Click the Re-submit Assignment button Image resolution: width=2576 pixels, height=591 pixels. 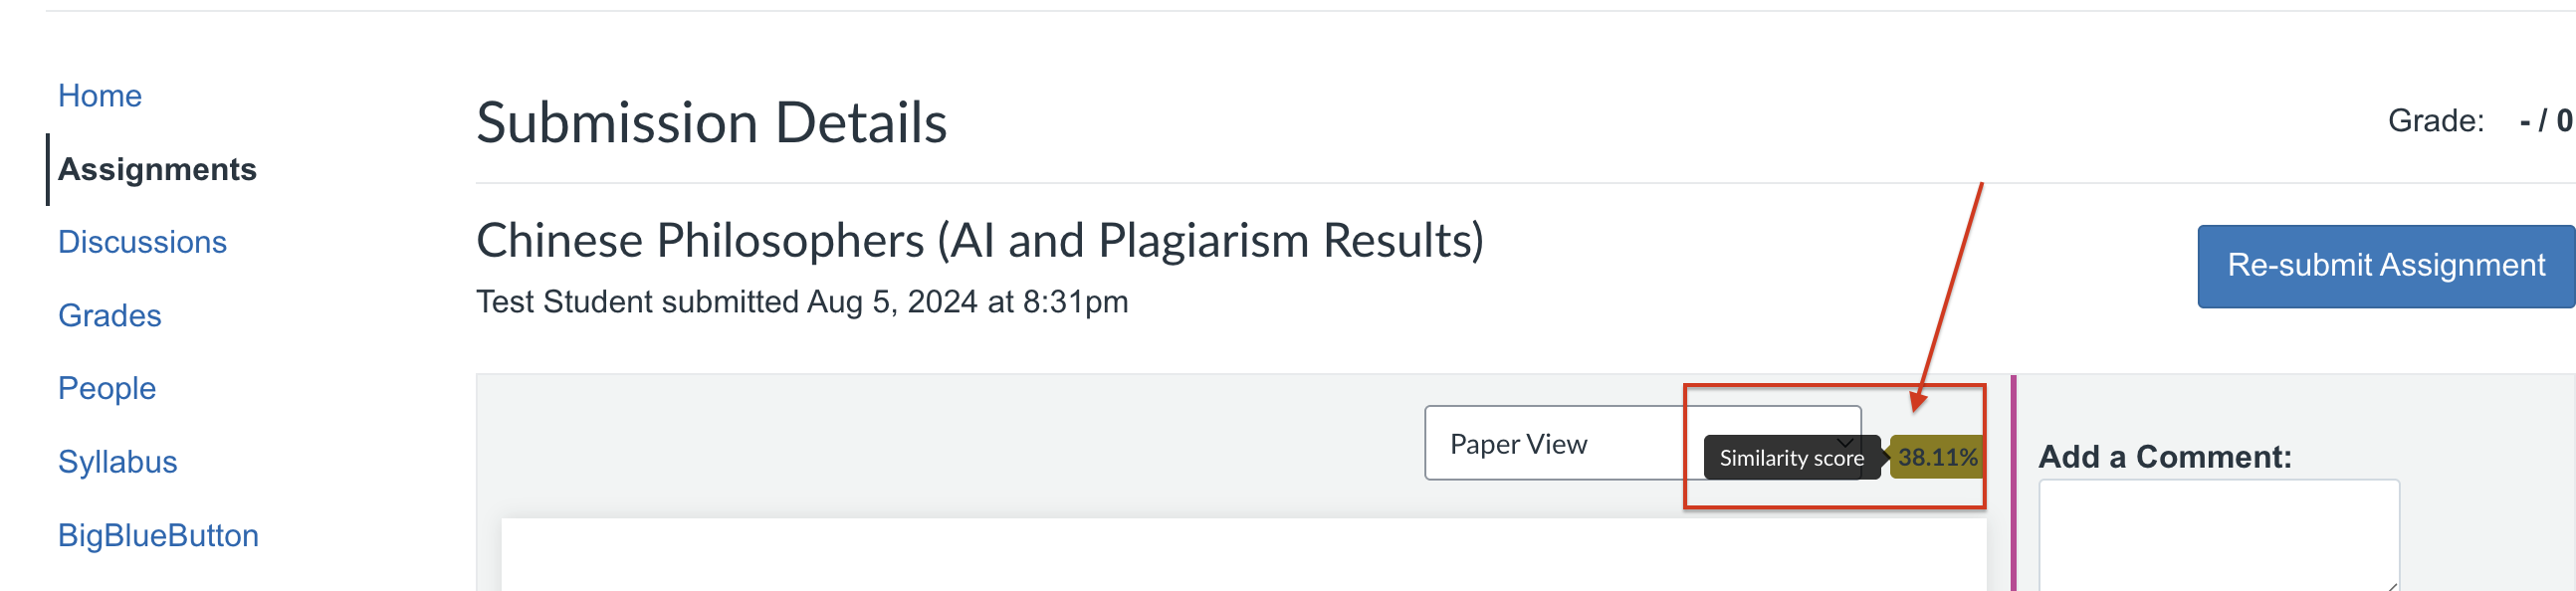[2385, 265]
